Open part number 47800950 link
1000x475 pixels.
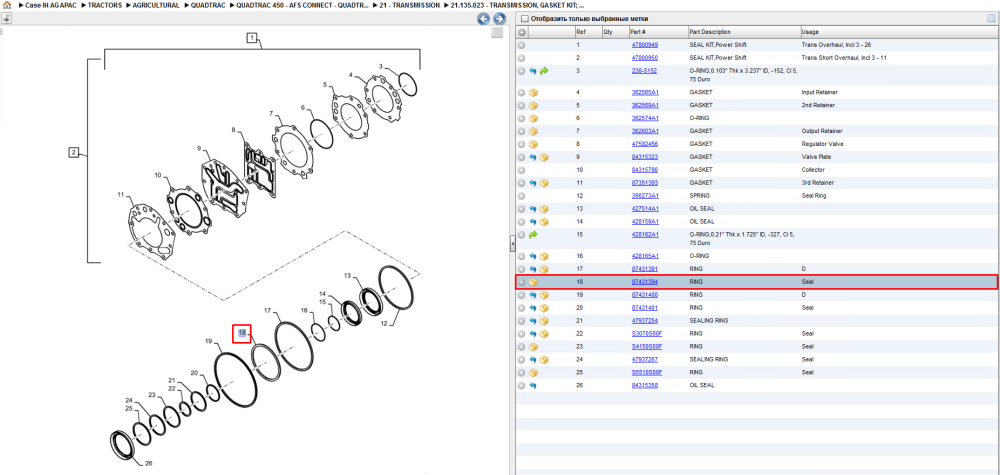[645, 58]
